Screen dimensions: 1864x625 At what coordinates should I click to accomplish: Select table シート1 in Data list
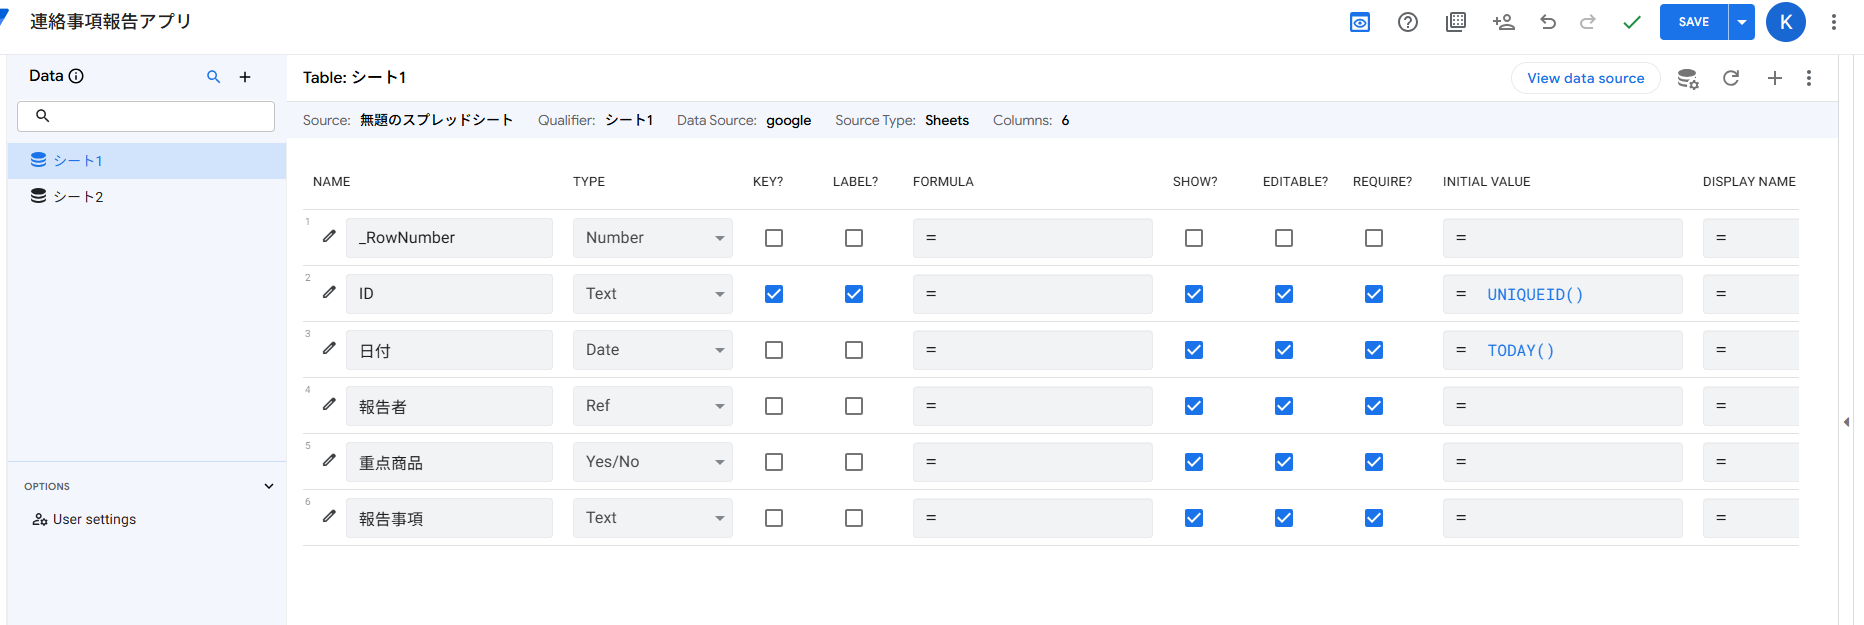tap(147, 161)
